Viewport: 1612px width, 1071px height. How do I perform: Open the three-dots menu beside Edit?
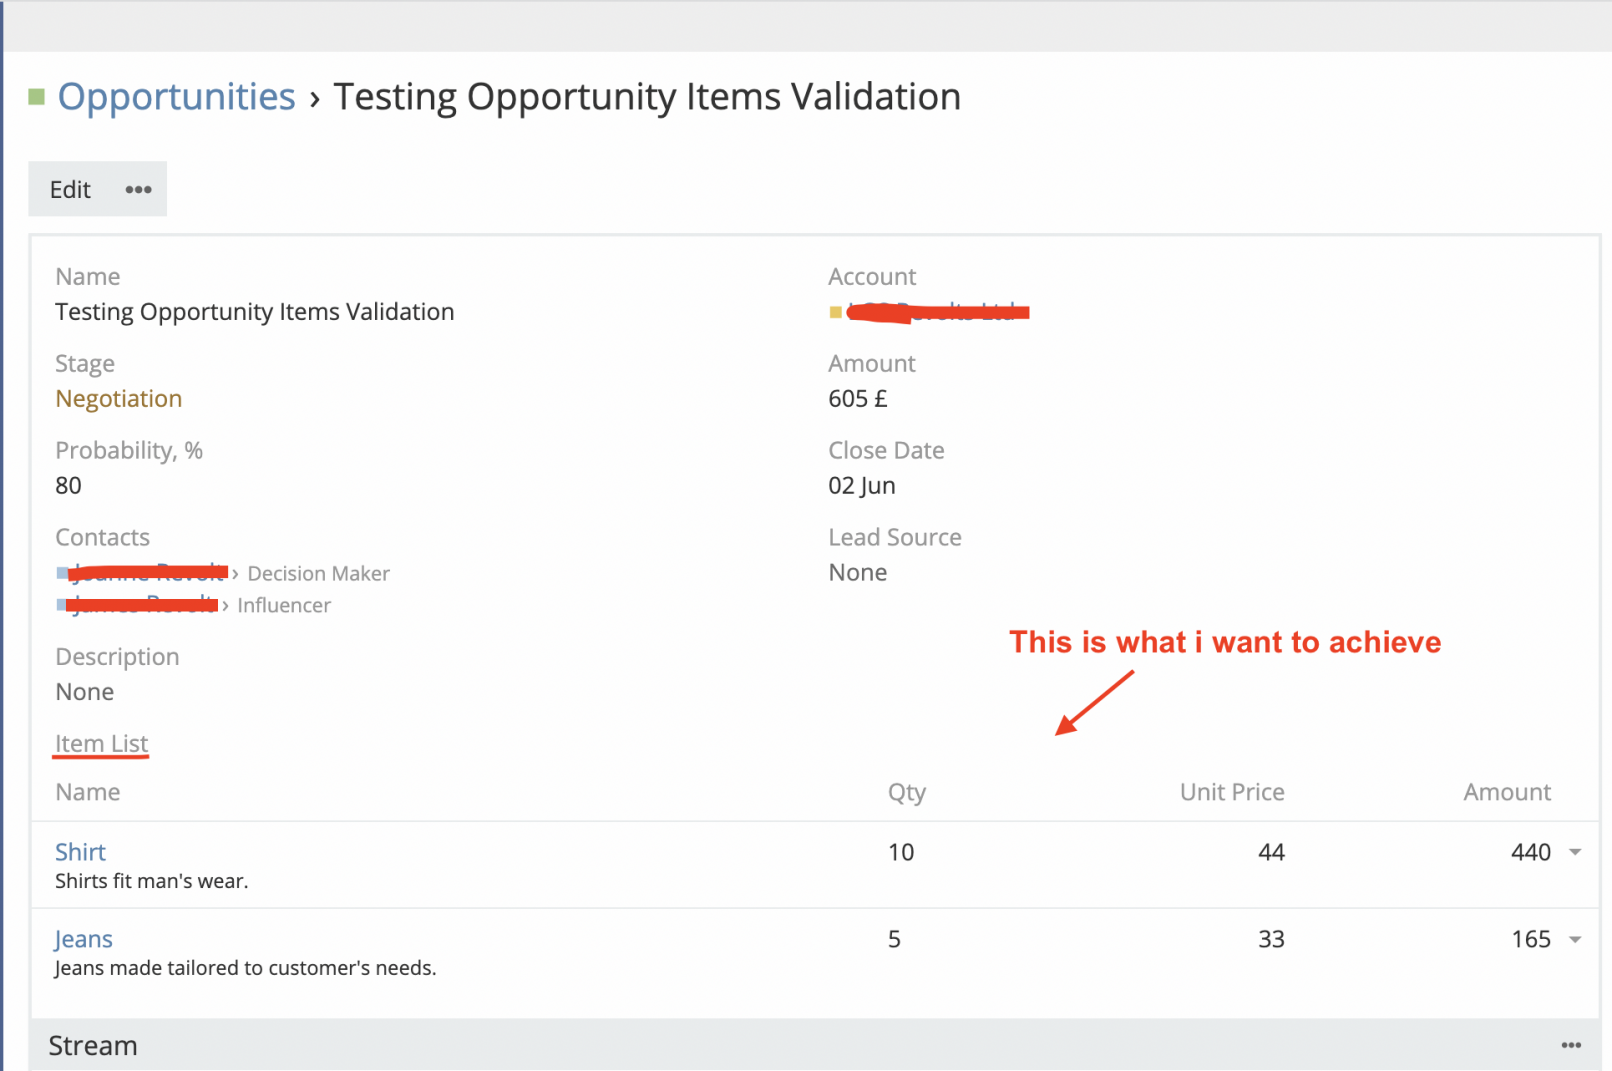click(138, 190)
